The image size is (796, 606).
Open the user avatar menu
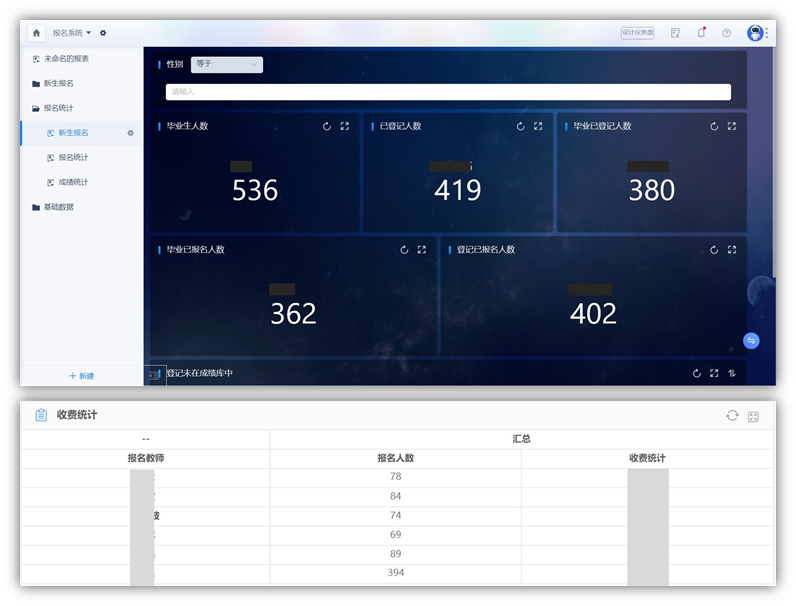coord(755,33)
